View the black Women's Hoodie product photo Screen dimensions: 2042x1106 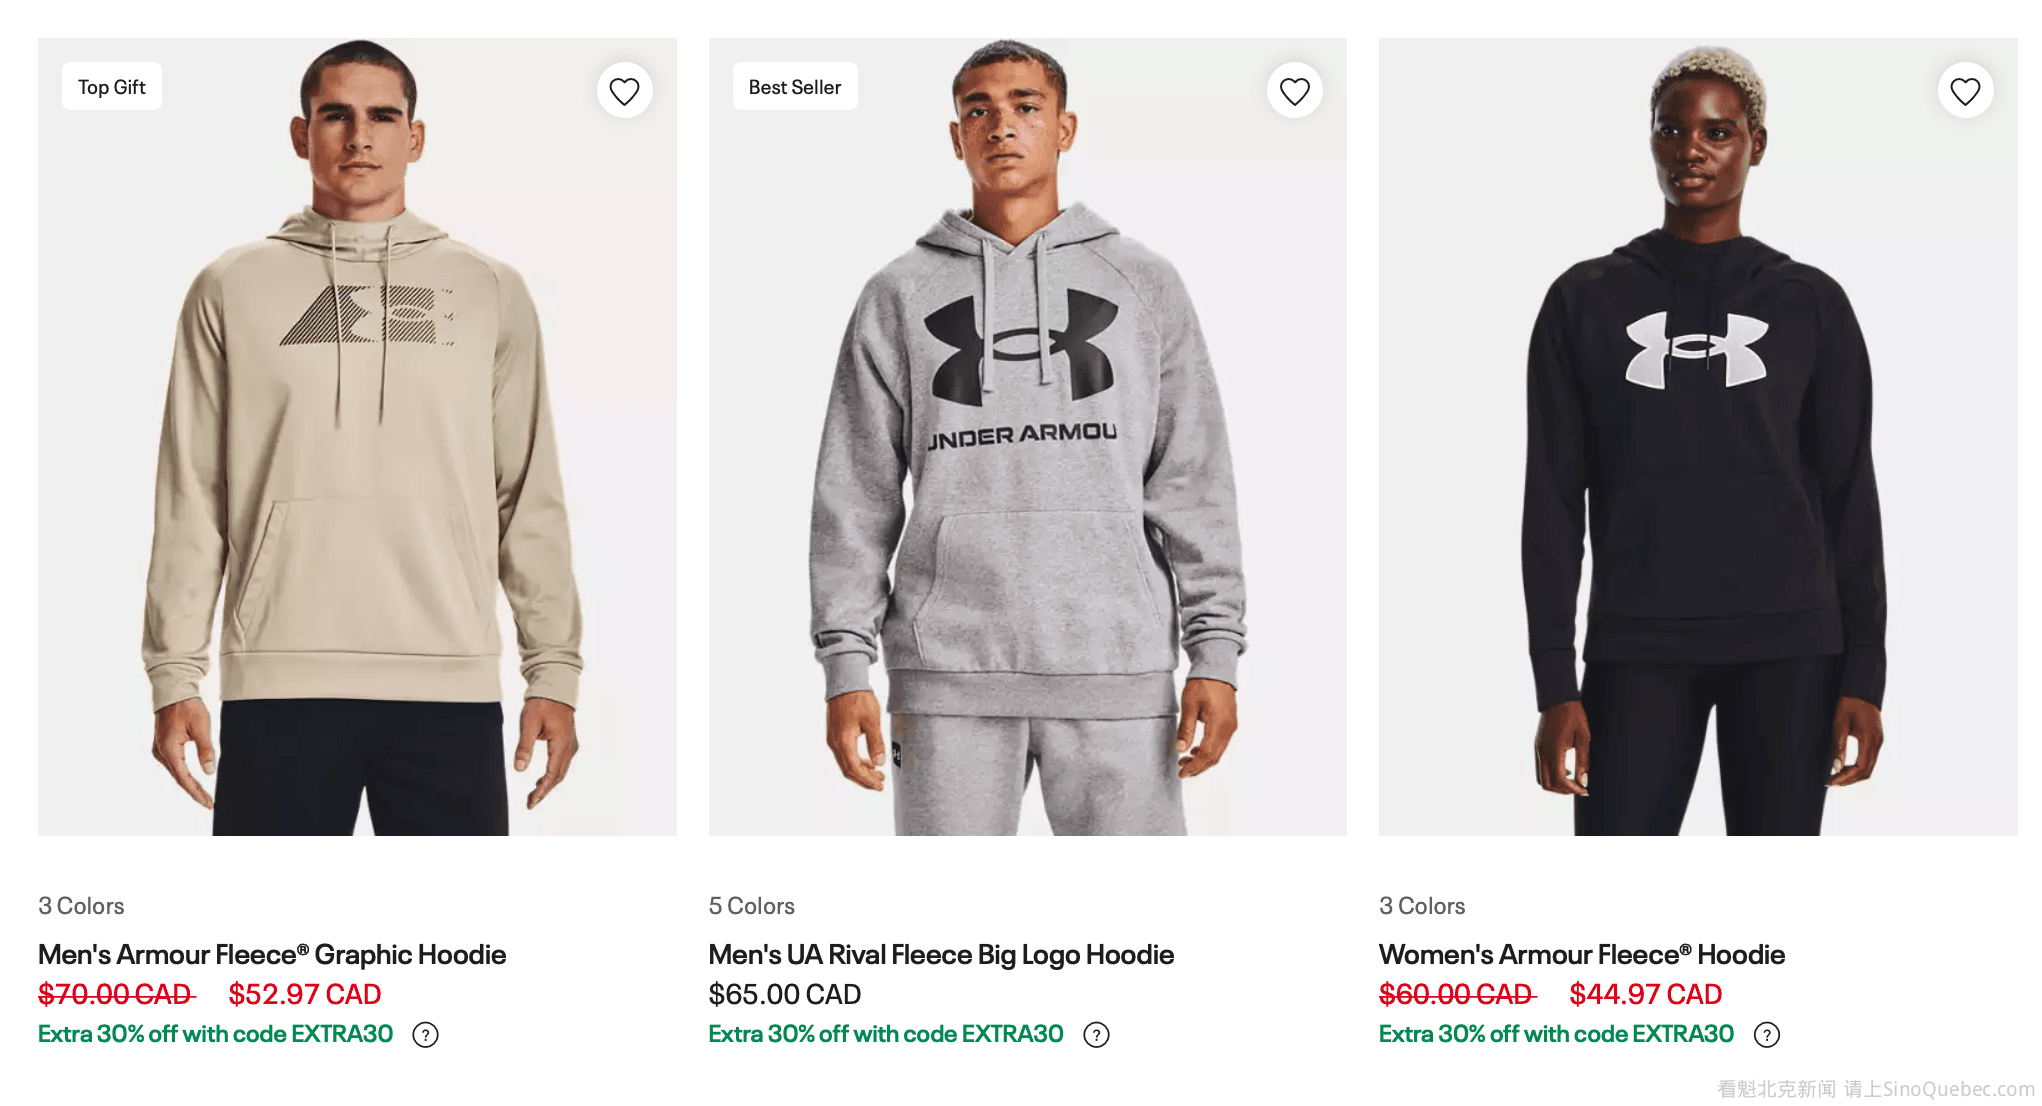click(x=1697, y=500)
